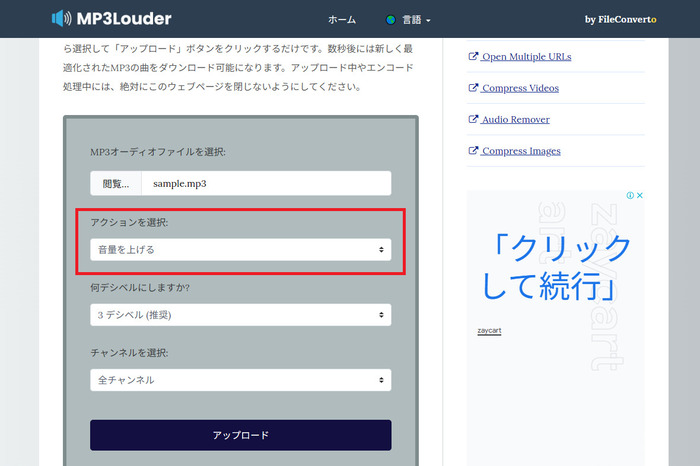This screenshot has width=700, height=466.
Task: Go to ホーム in the navigation bar
Action: 342,20
